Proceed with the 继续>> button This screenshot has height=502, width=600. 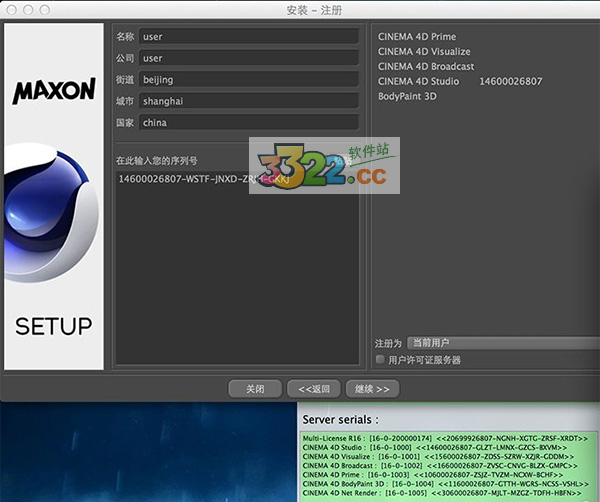point(372,388)
